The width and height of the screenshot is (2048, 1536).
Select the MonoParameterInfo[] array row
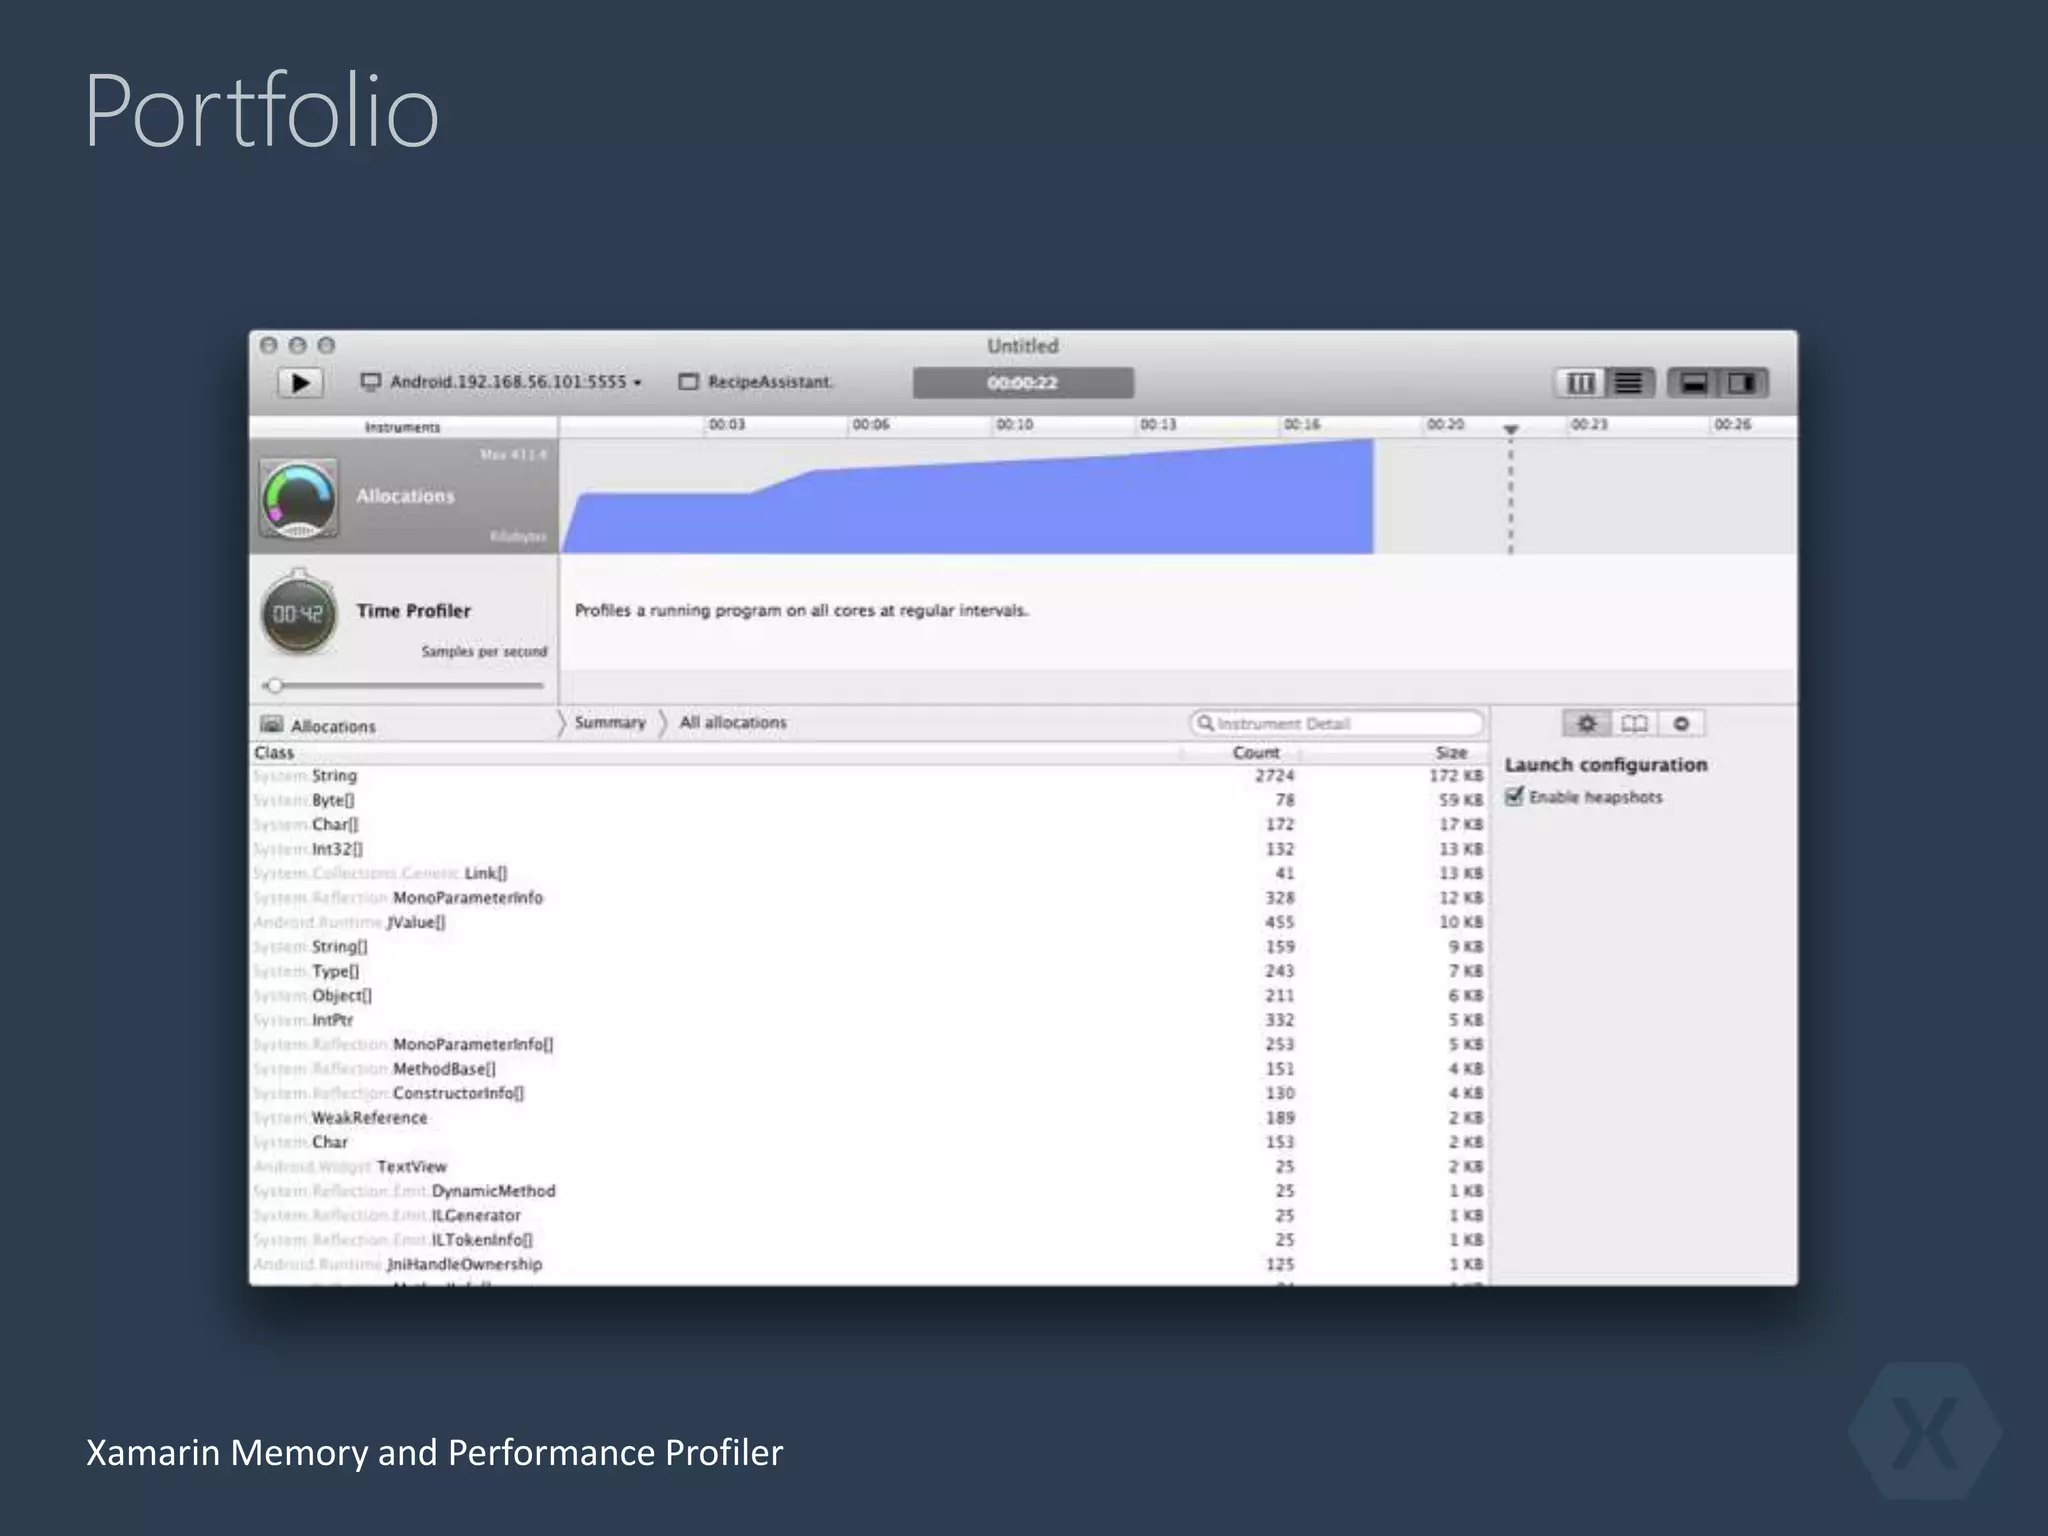(868, 1044)
